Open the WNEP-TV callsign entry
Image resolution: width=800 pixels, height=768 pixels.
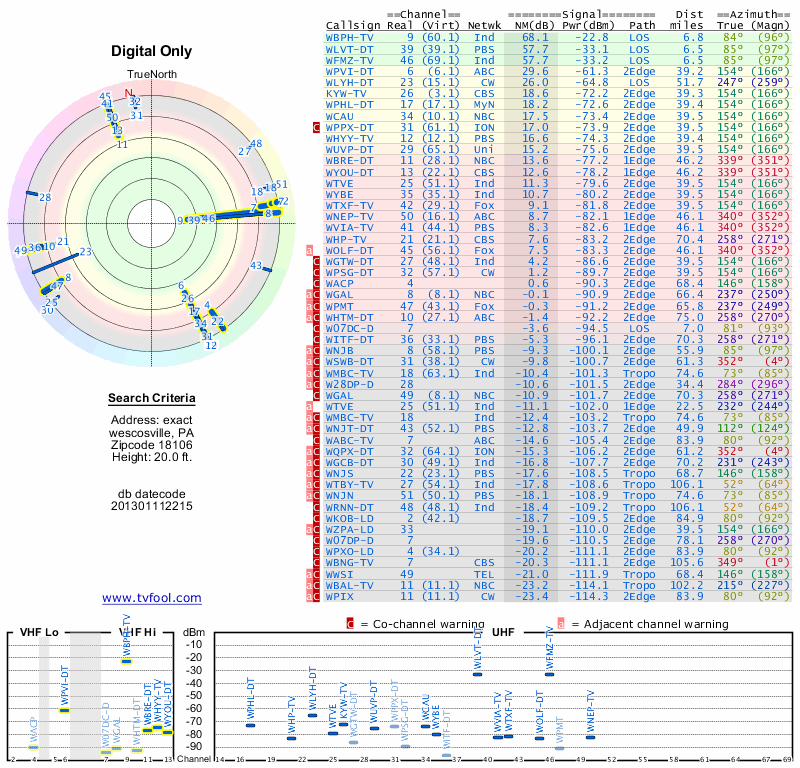pos(350,215)
